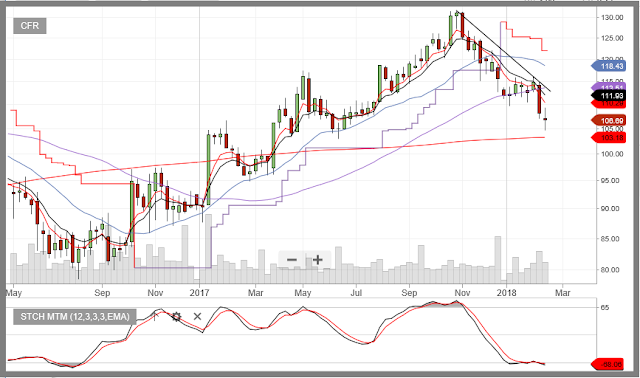Click the 2017 date axis label
Screen dimensions: 640x378
(199, 293)
